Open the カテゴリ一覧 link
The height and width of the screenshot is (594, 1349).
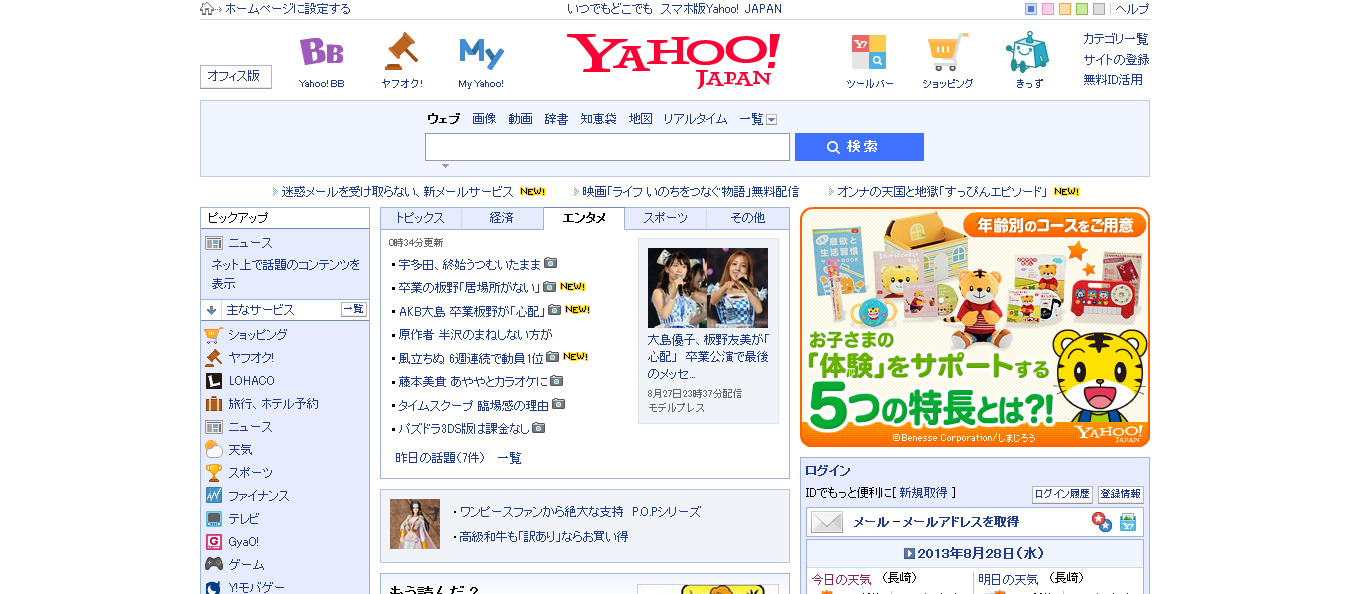1115,39
